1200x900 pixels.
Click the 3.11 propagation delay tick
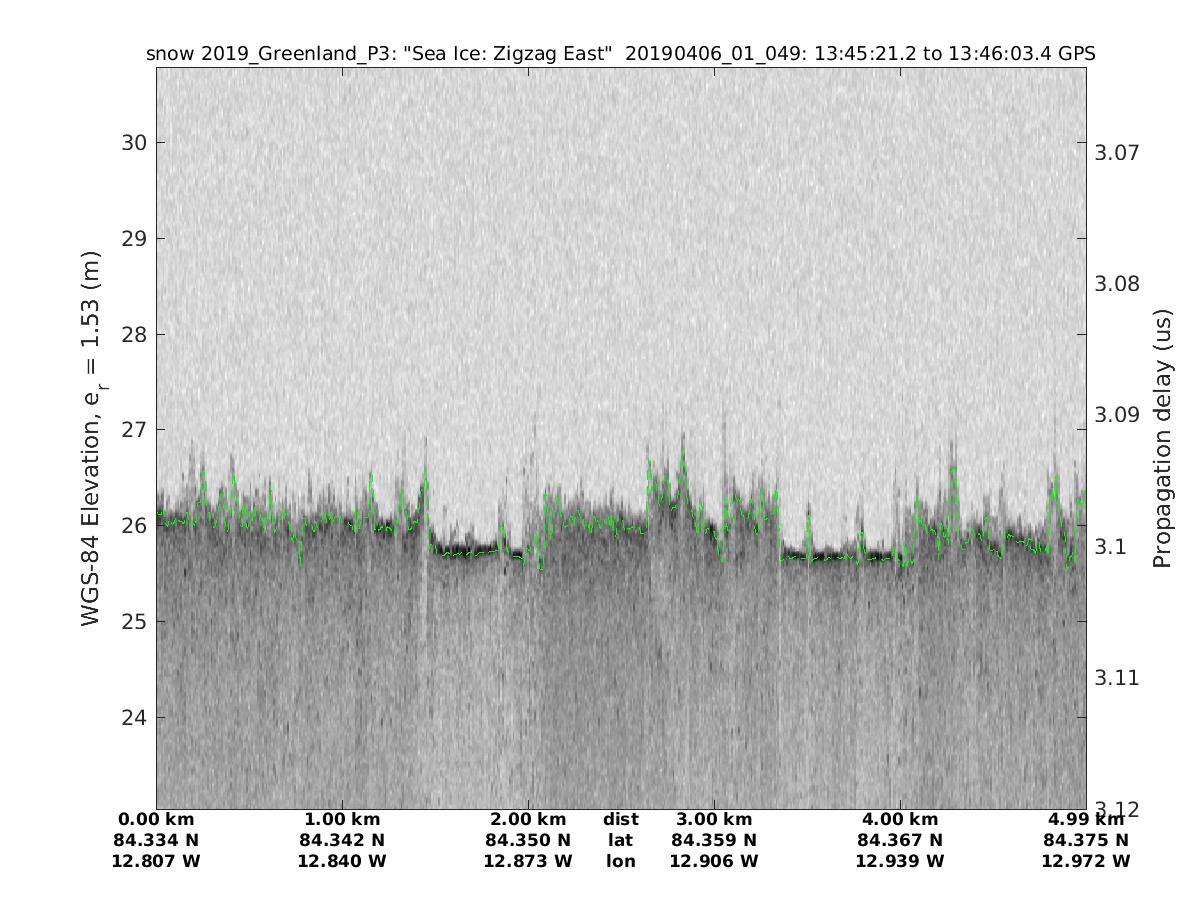[x=1116, y=678]
